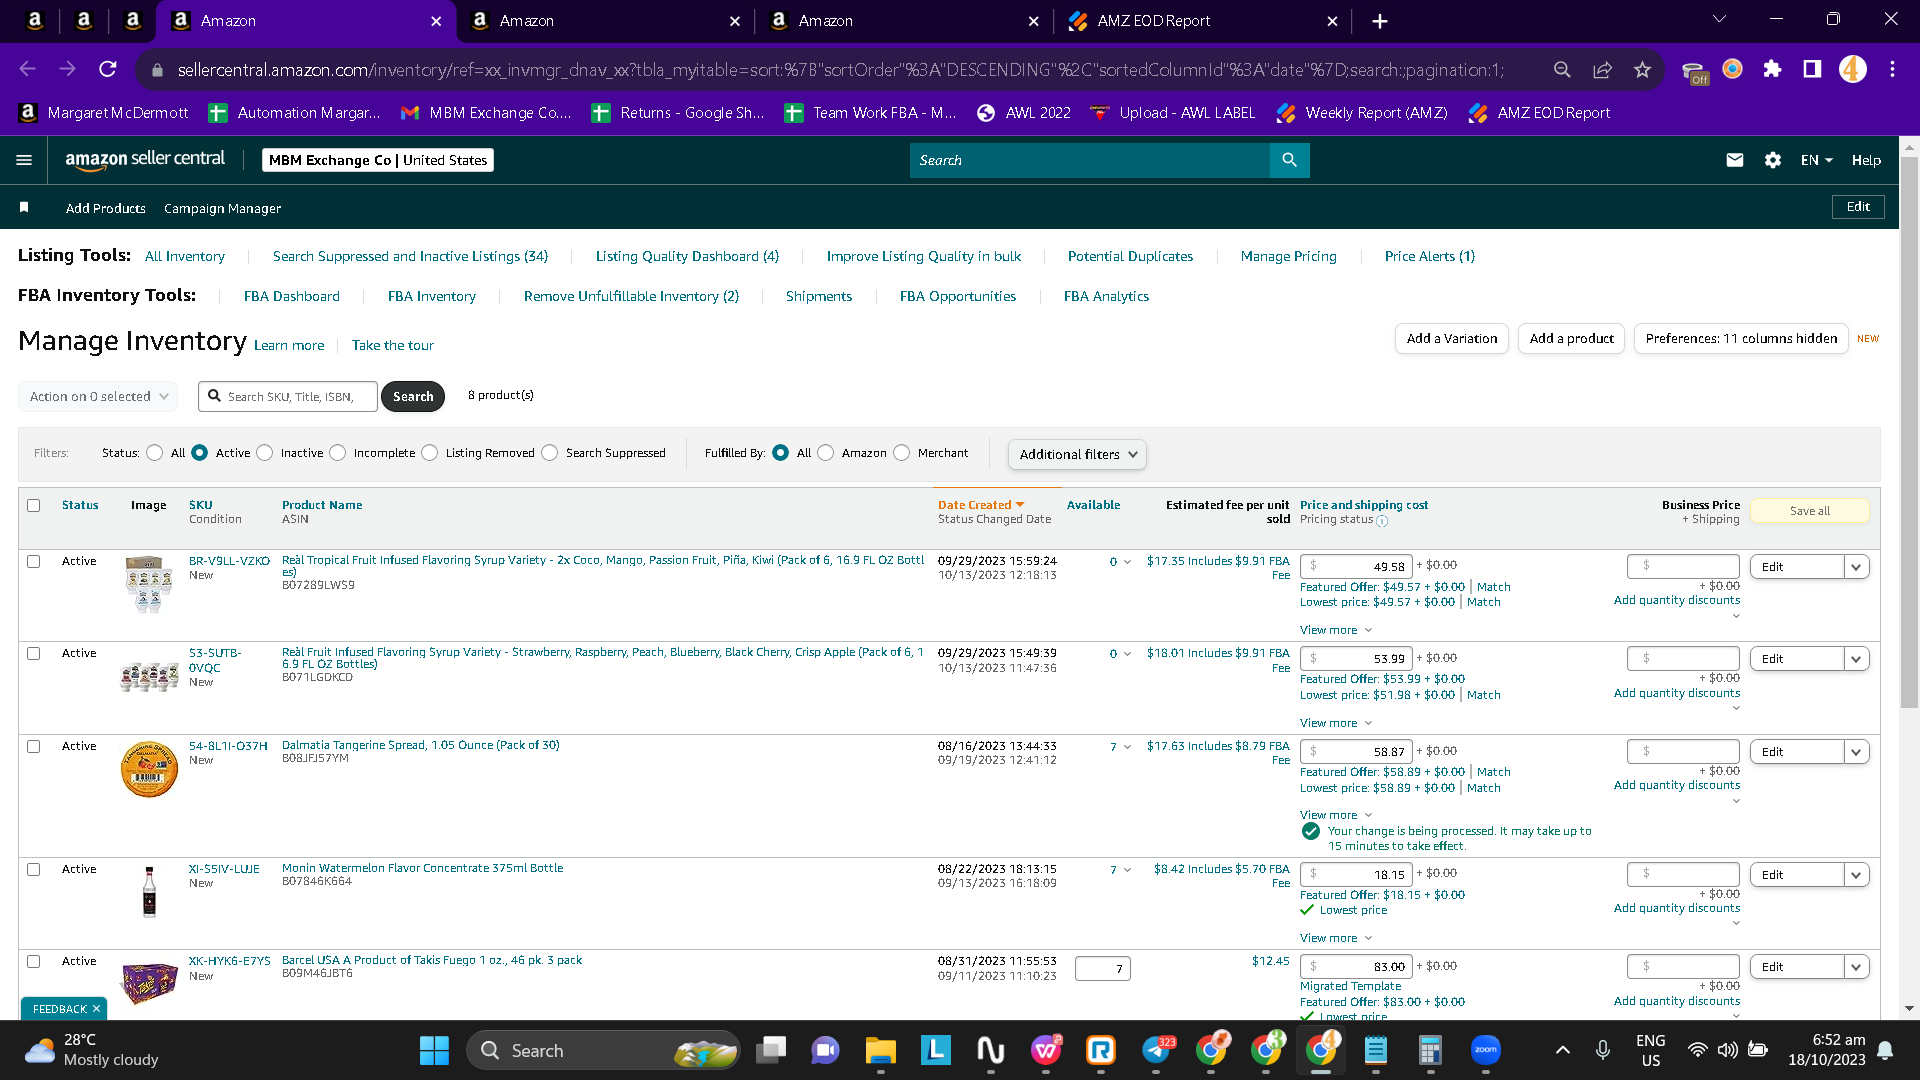
Task: Open Preferences: 11 columns hidden
Action: coord(1741,339)
